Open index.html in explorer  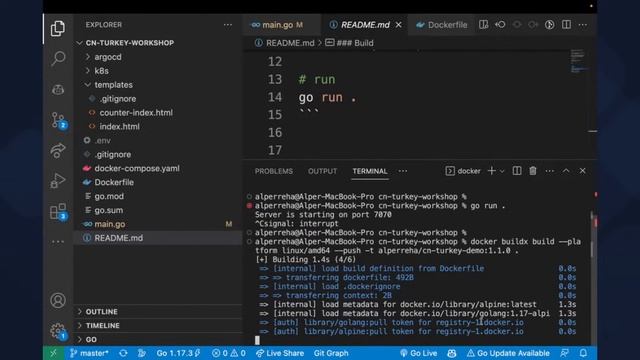[119, 127]
